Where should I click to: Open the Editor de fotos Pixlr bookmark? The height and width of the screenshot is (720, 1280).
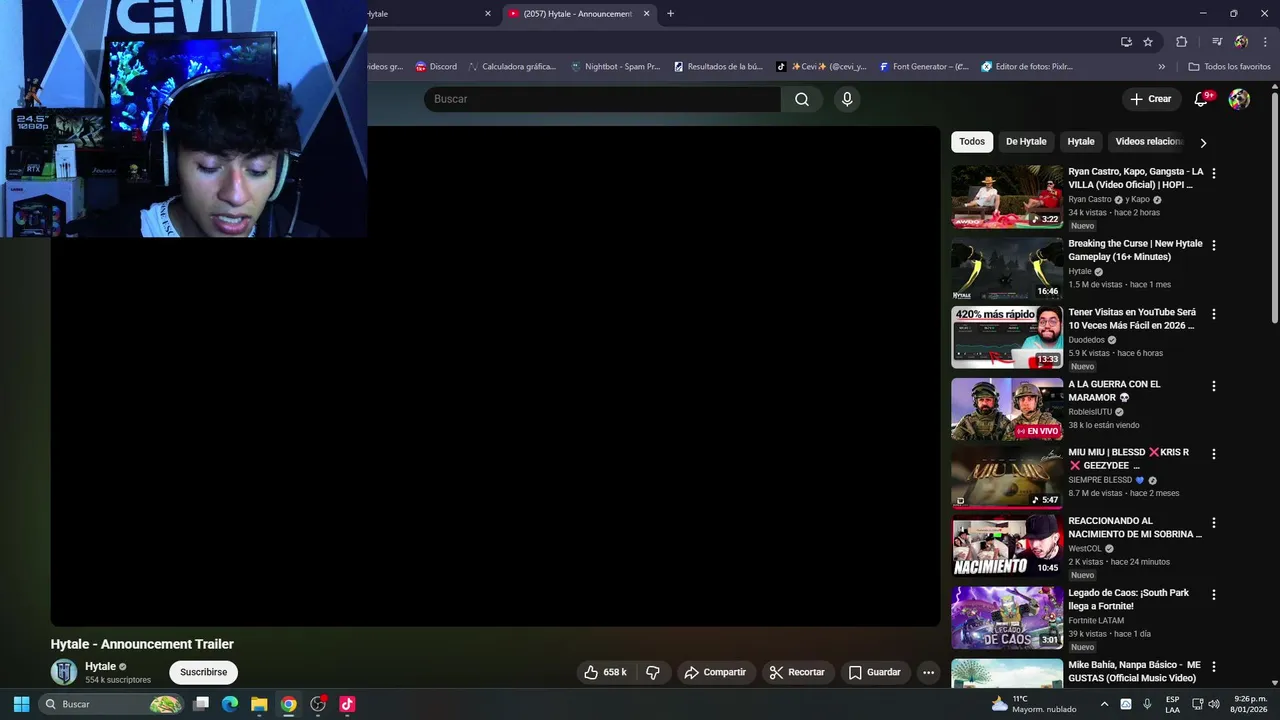point(1027,67)
